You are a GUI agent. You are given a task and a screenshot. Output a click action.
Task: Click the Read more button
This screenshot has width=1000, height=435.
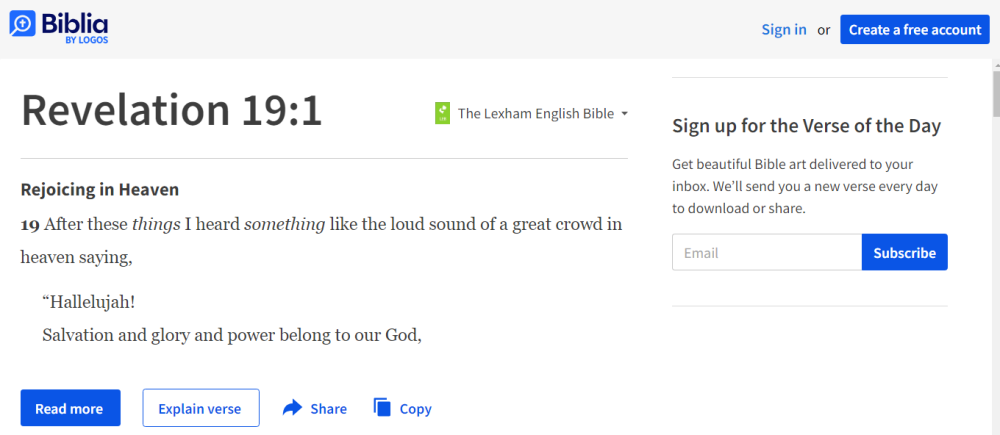tap(70, 408)
